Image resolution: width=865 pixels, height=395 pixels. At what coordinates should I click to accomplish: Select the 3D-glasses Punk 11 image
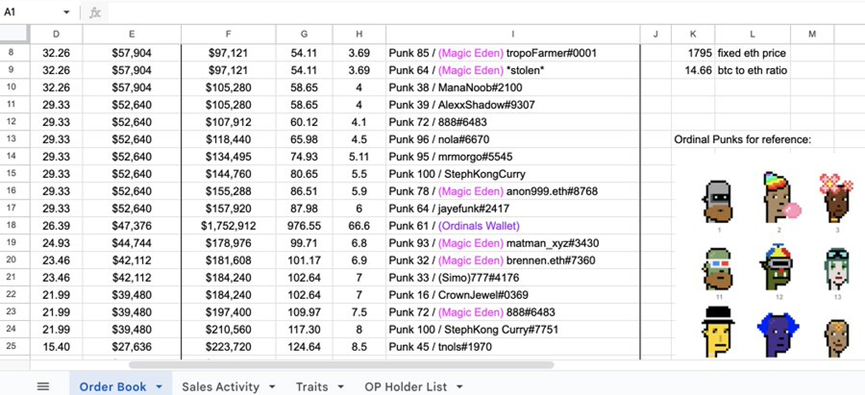(718, 270)
